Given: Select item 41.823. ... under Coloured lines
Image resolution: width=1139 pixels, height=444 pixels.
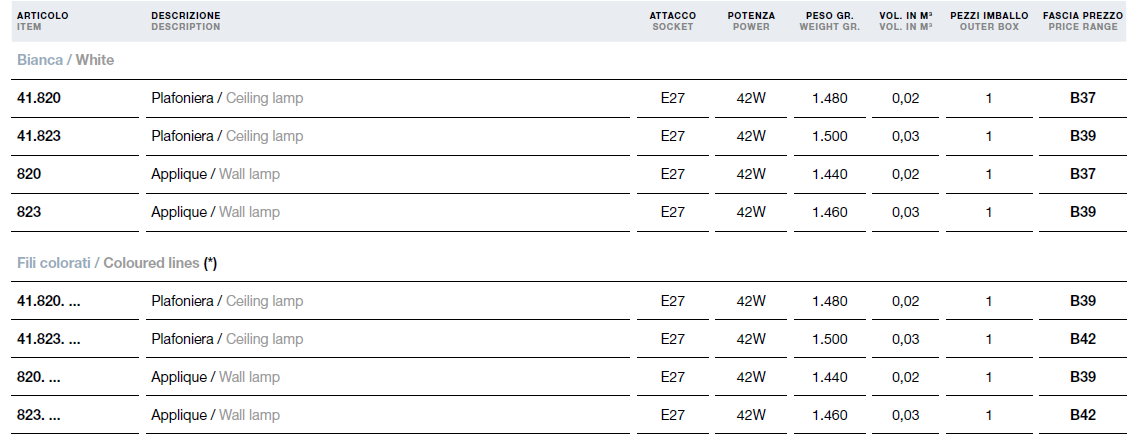Looking at the screenshot, I should (49, 339).
